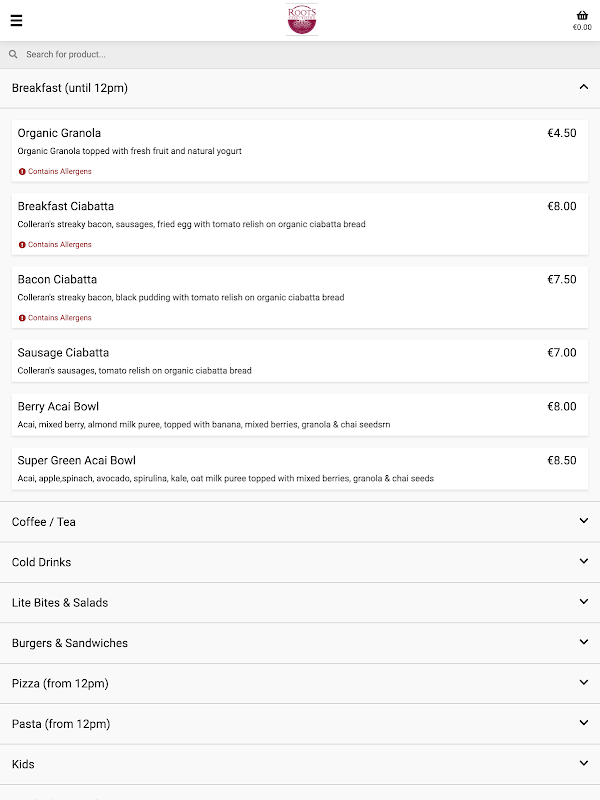Collapse the Breakfast section
Screen dimensions: 600x800
[584, 88]
